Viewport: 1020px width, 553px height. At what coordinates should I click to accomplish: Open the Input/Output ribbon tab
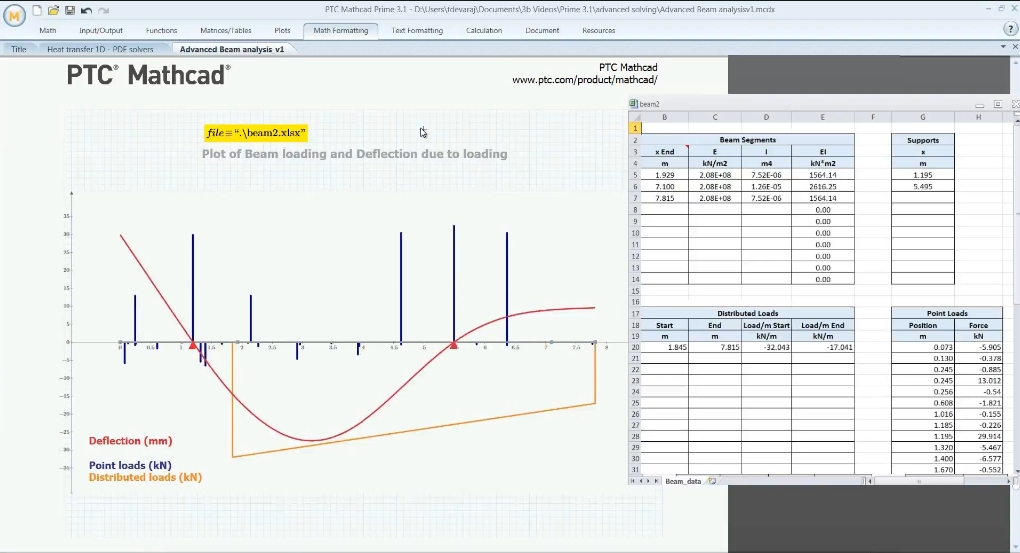pyautogui.click(x=101, y=31)
